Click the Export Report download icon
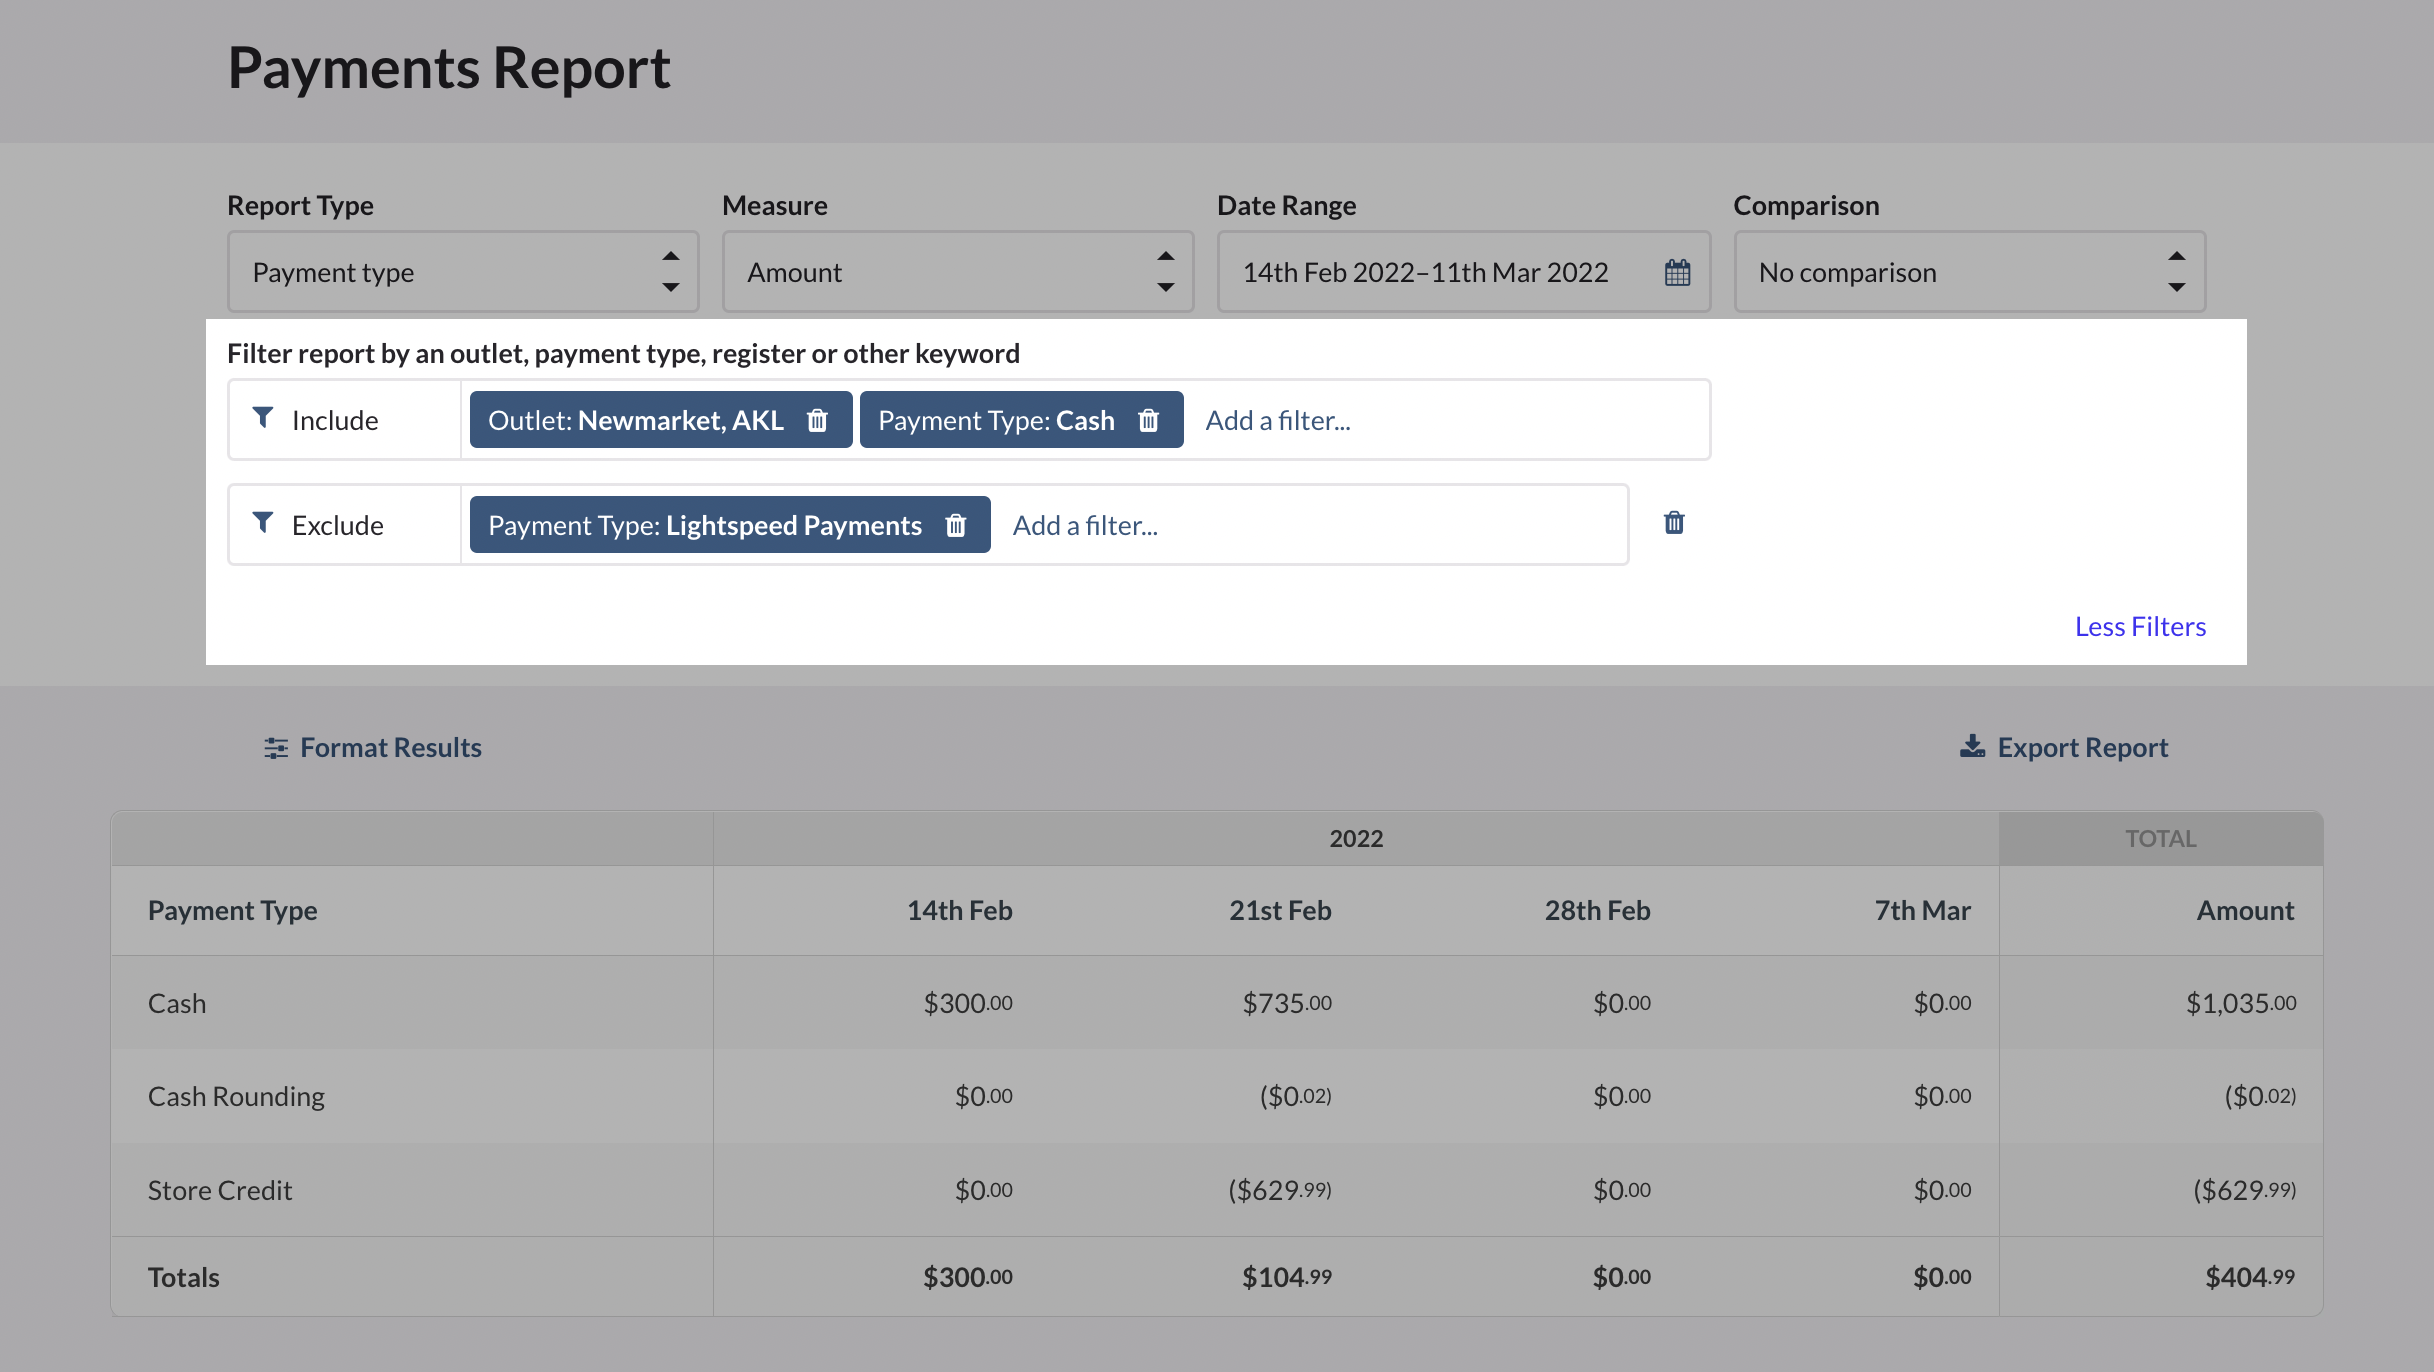 [1972, 747]
